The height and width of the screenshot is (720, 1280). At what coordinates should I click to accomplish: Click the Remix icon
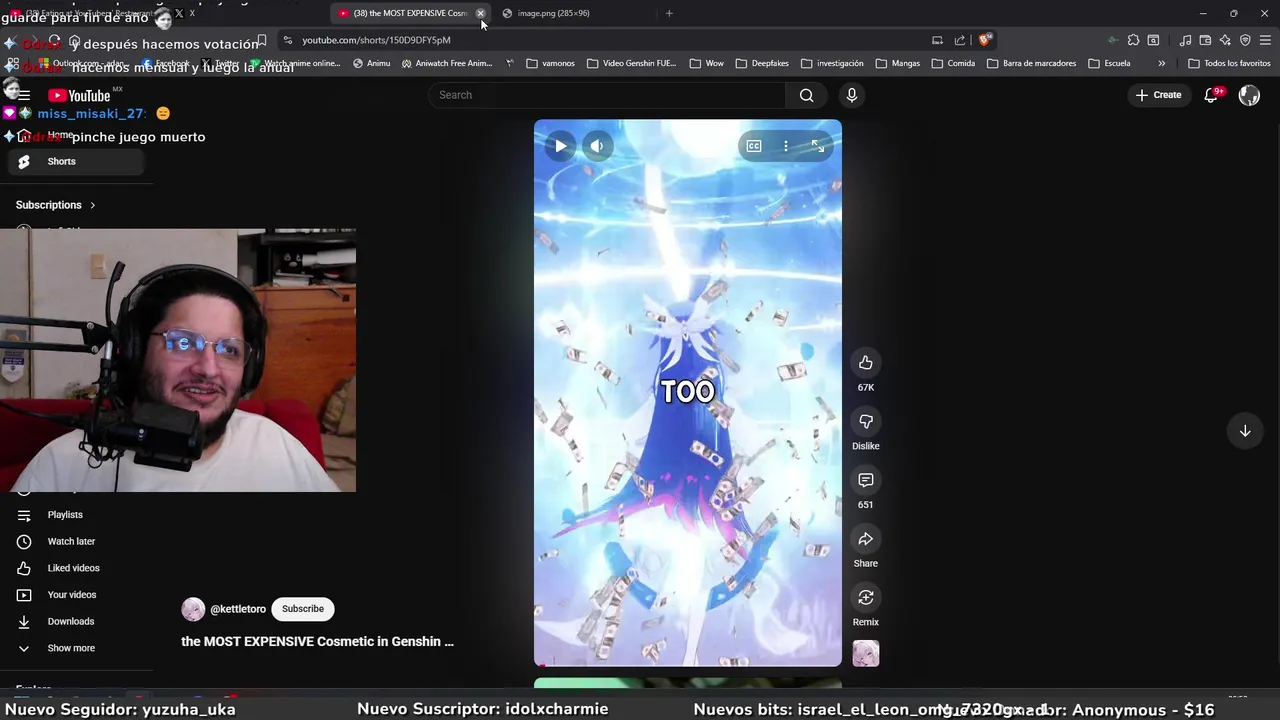[866, 598]
